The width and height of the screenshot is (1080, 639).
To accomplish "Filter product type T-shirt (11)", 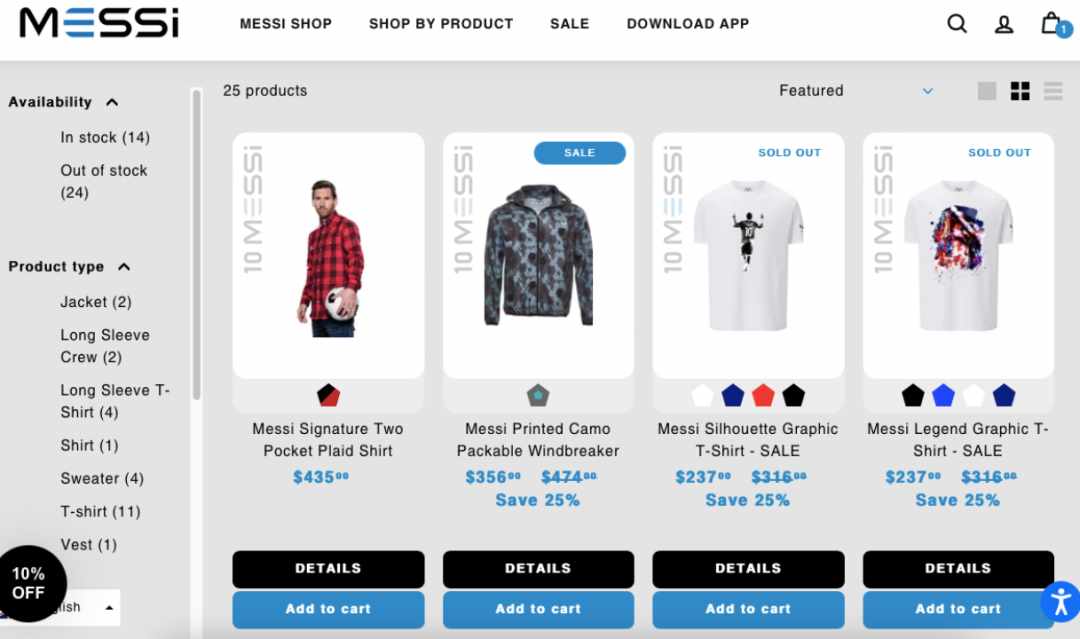I will (x=100, y=512).
